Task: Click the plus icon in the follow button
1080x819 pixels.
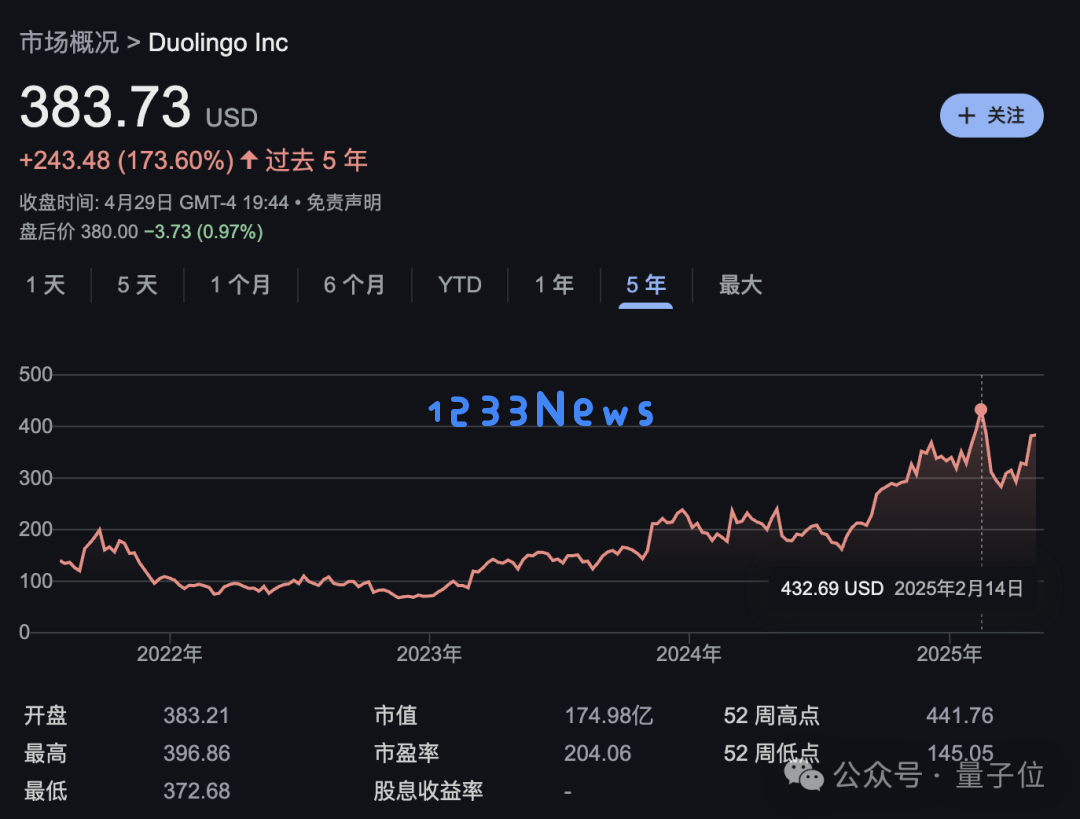Action: click(966, 115)
